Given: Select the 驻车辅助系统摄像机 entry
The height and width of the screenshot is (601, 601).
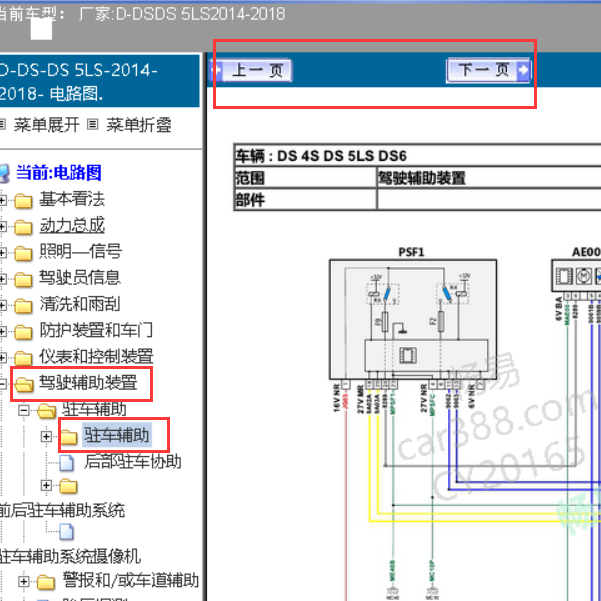Looking at the screenshot, I should point(70,556).
